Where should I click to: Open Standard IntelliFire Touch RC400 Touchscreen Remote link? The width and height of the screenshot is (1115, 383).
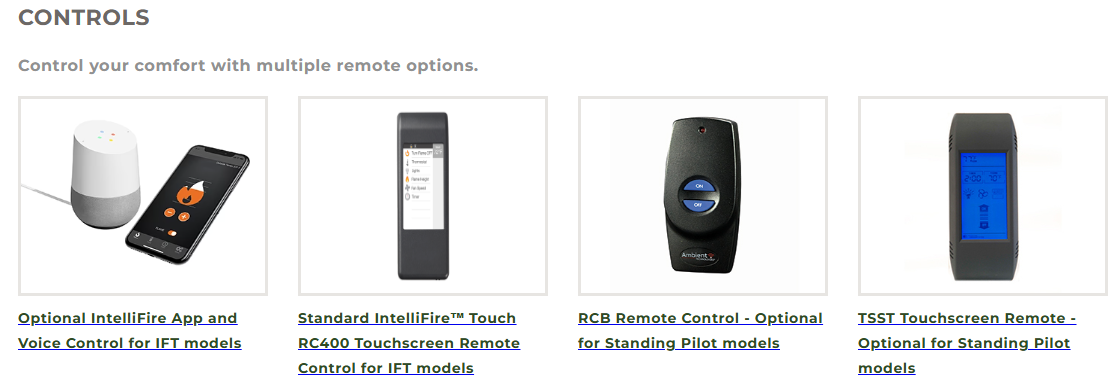click(x=409, y=343)
